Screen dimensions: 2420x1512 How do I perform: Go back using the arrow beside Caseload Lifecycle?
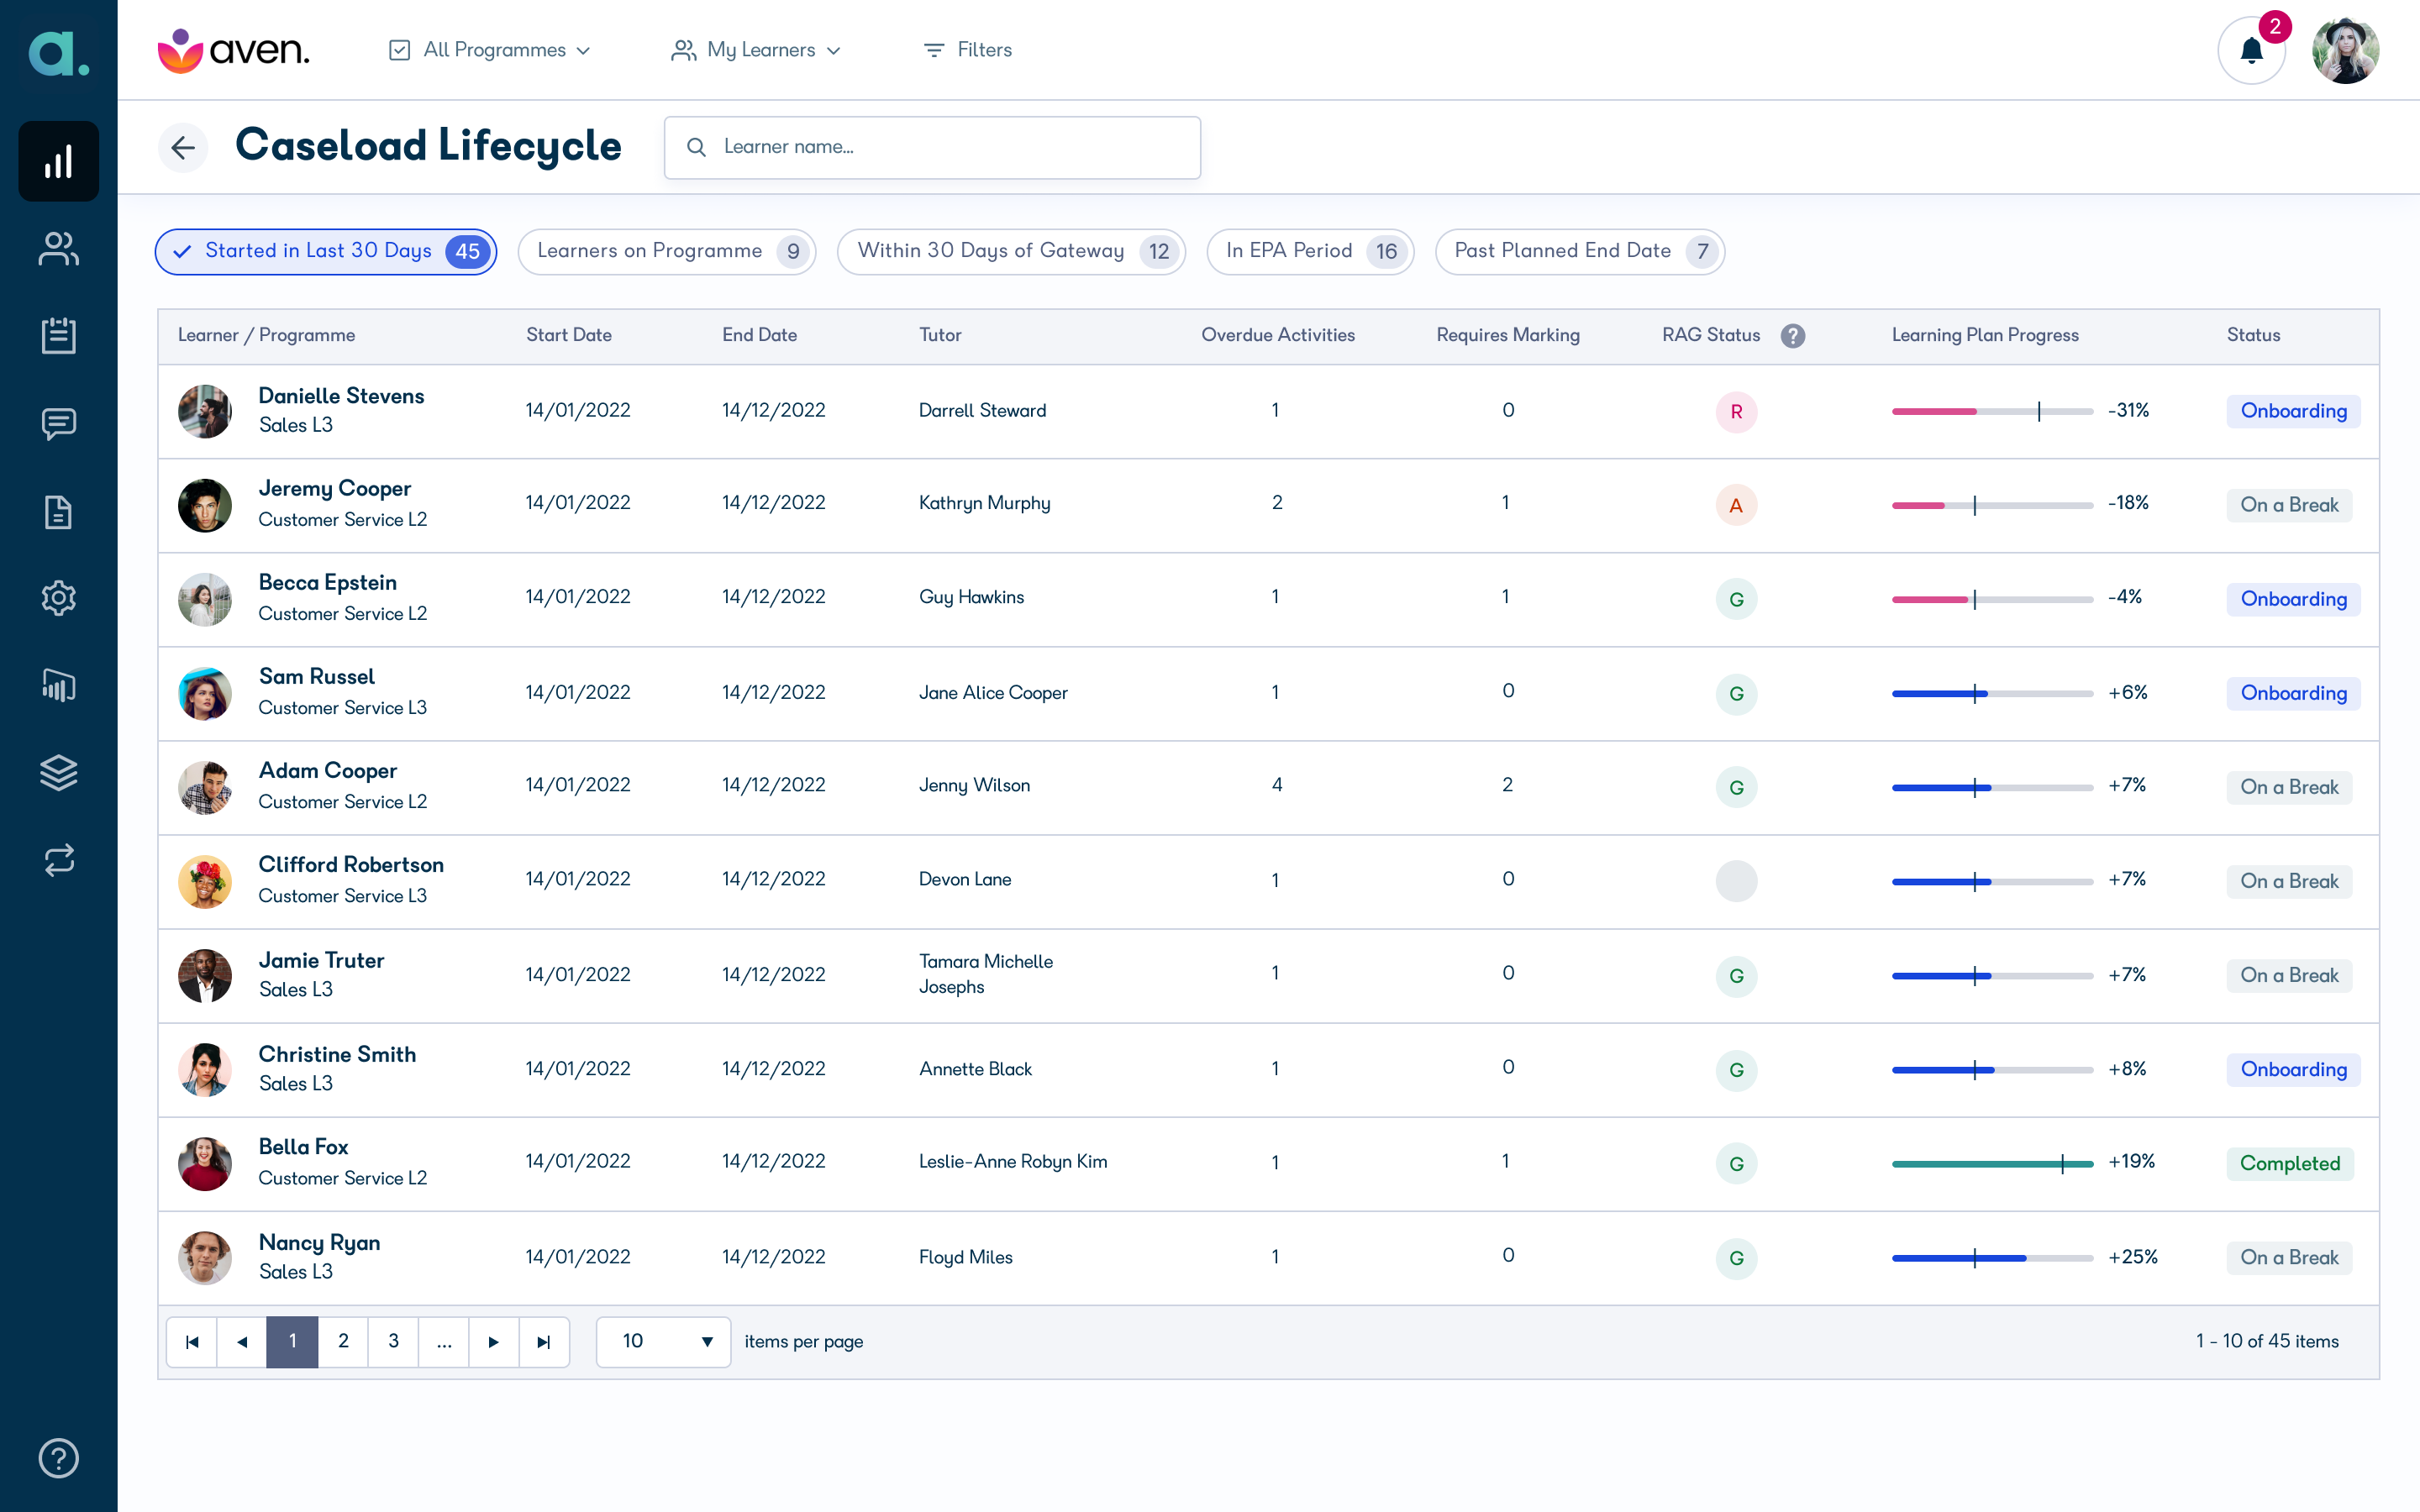point(182,148)
